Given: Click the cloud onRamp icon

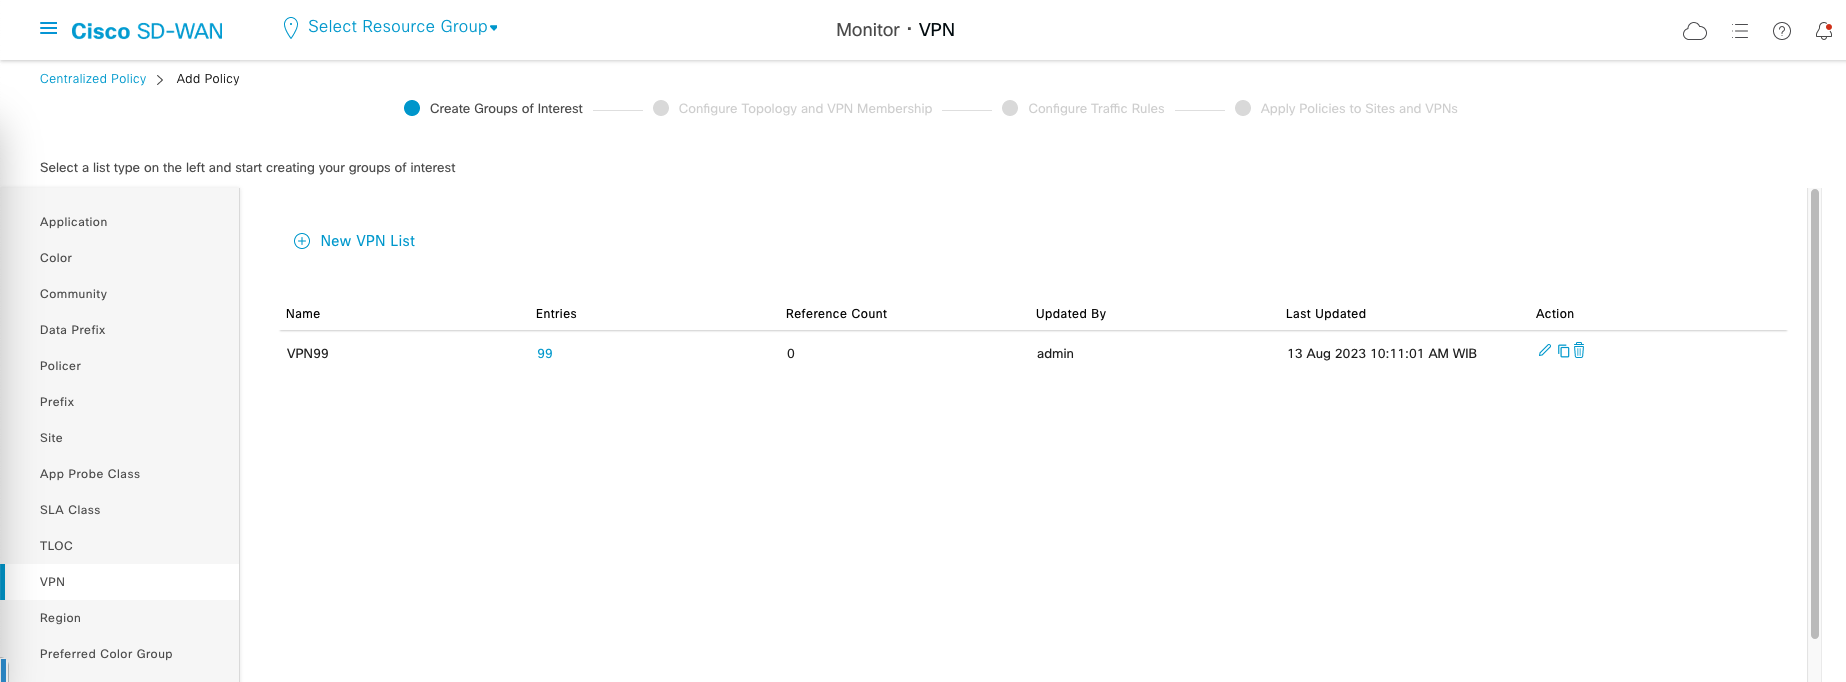Looking at the screenshot, I should pos(1695,31).
